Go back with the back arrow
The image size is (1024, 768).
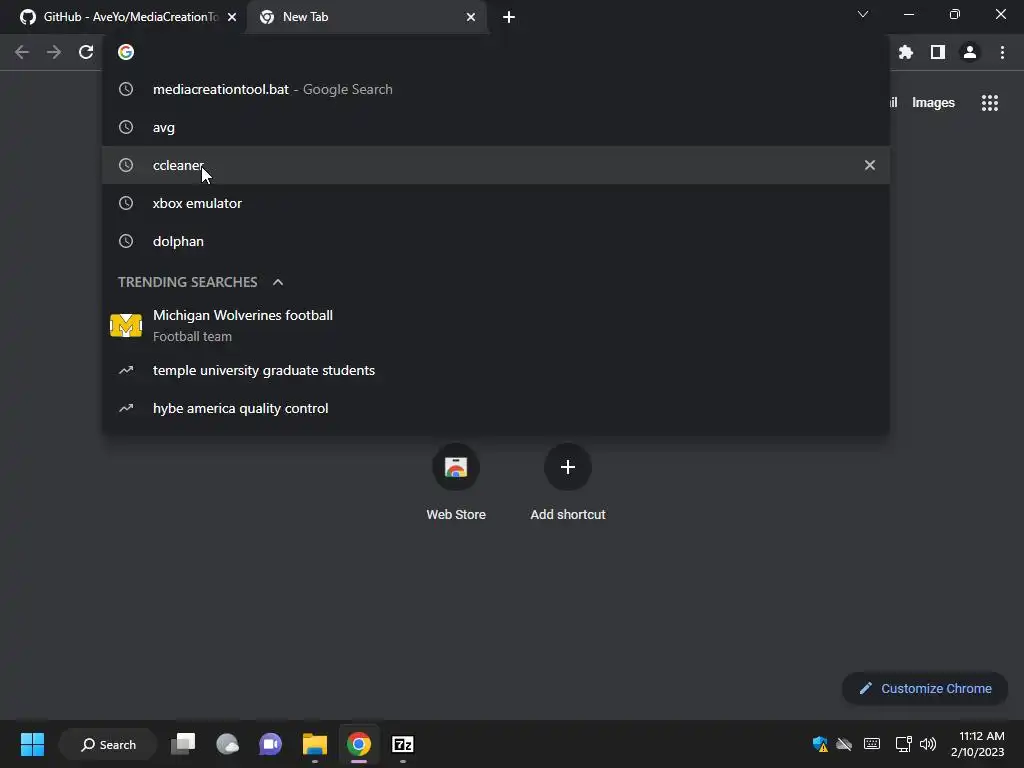coord(22,52)
